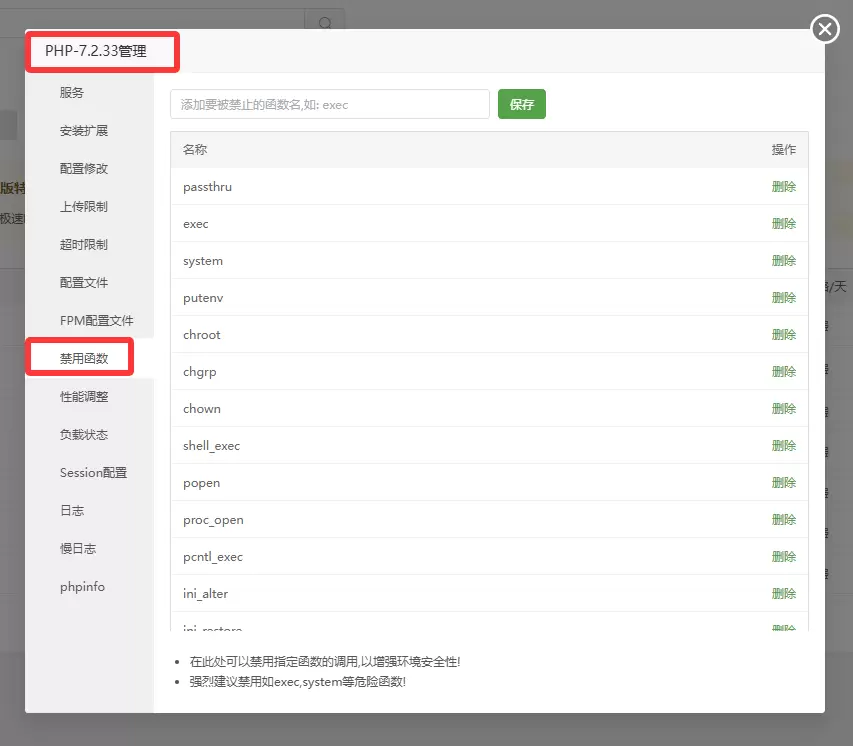Click 删除 next to proc_open
The width and height of the screenshot is (853, 746).
coord(783,520)
